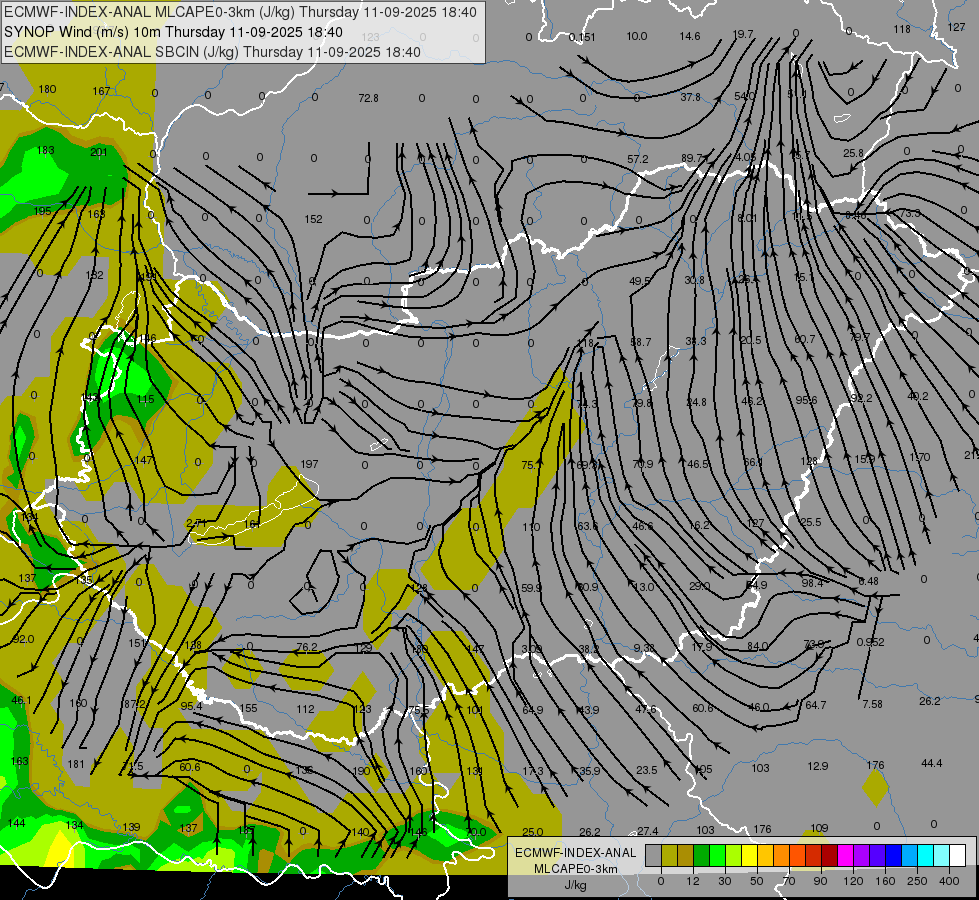Click the MLCAPE0-3km title line
This screenshot has width=979, height=900.
tap(240, 12)
